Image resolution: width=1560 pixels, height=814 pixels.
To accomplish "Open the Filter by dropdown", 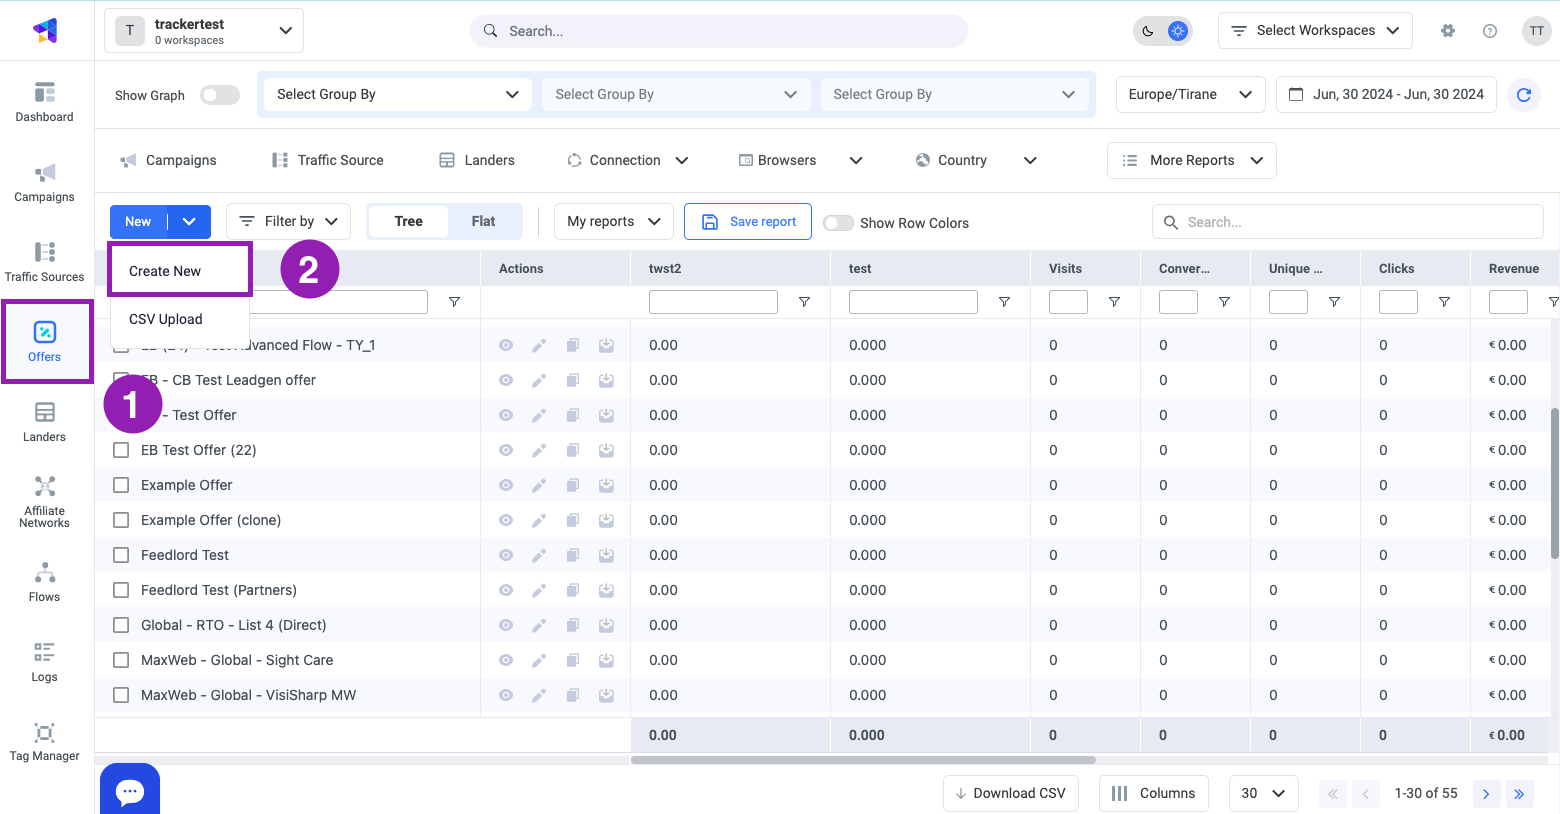I will click(x=288, y=221).
